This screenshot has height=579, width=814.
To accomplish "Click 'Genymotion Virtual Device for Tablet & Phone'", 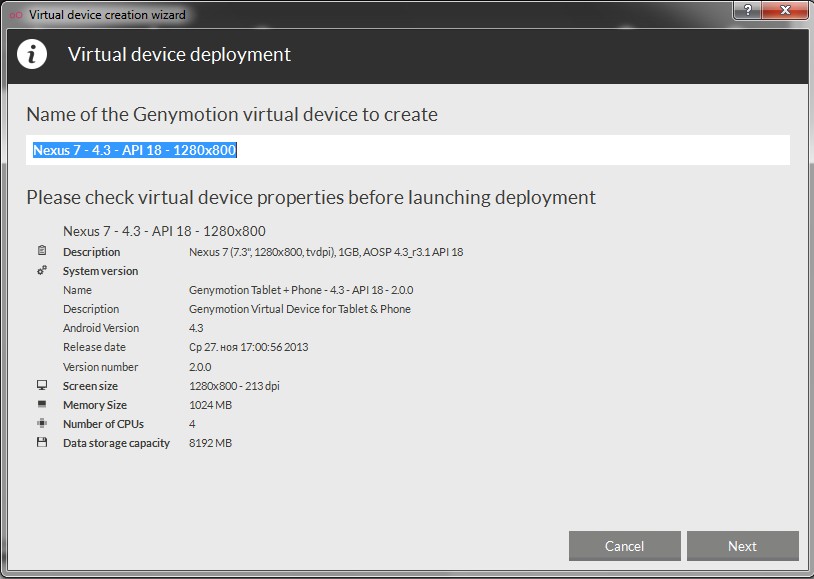I will click(x=300, y=309).
